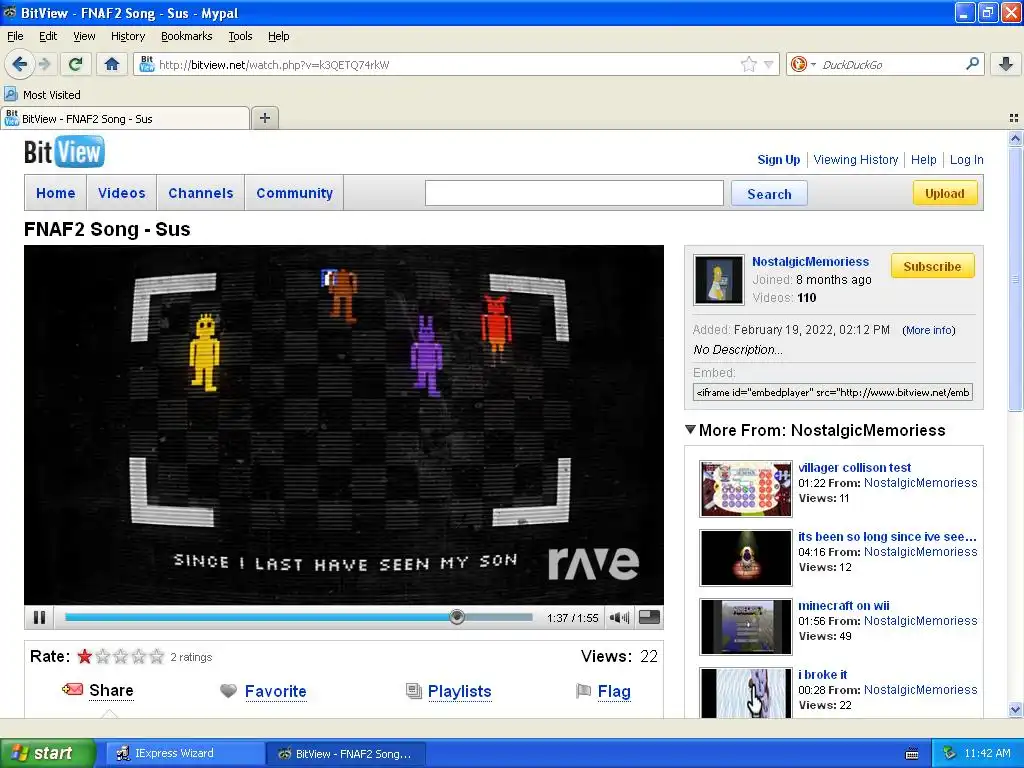Open the Playlists link

(x=460, y=692)
